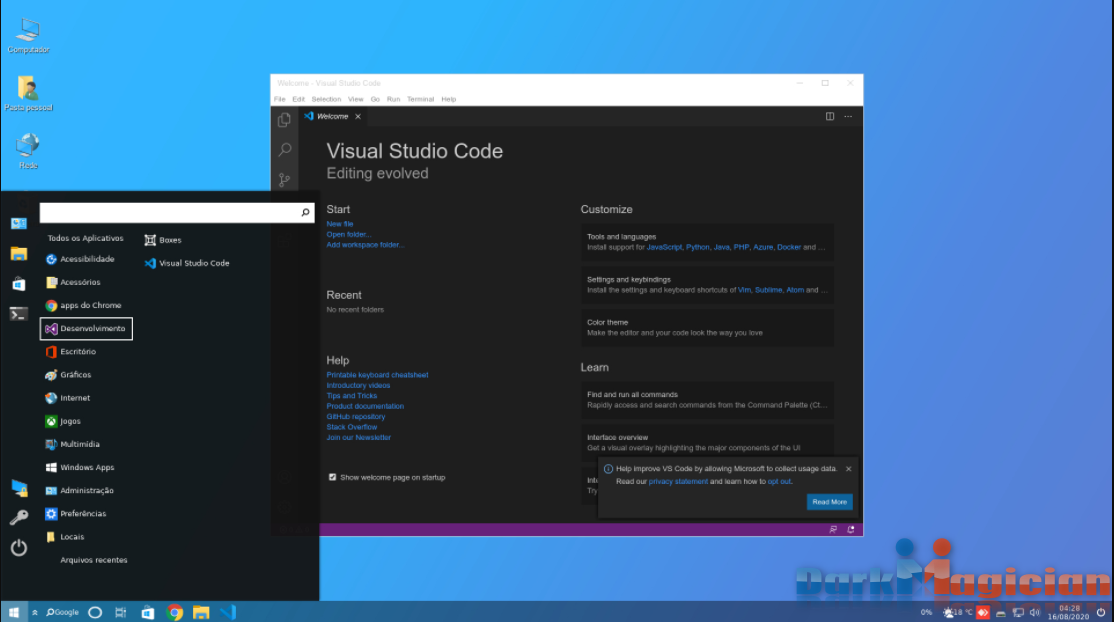Click the monitor lock icon in start menu sidebar
The width and height of the screenshot is (1114, 622).
pyautogui.click(x=18, y=488)
